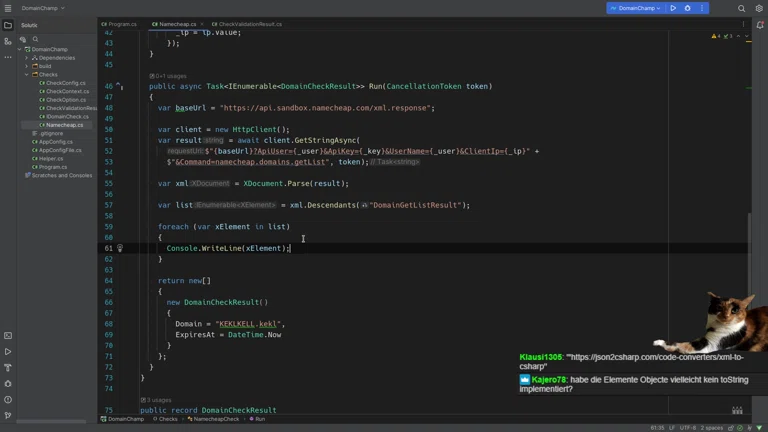Open editor tabs options menu
Viewport: 768px width, 432px height.
coord(743,24)
